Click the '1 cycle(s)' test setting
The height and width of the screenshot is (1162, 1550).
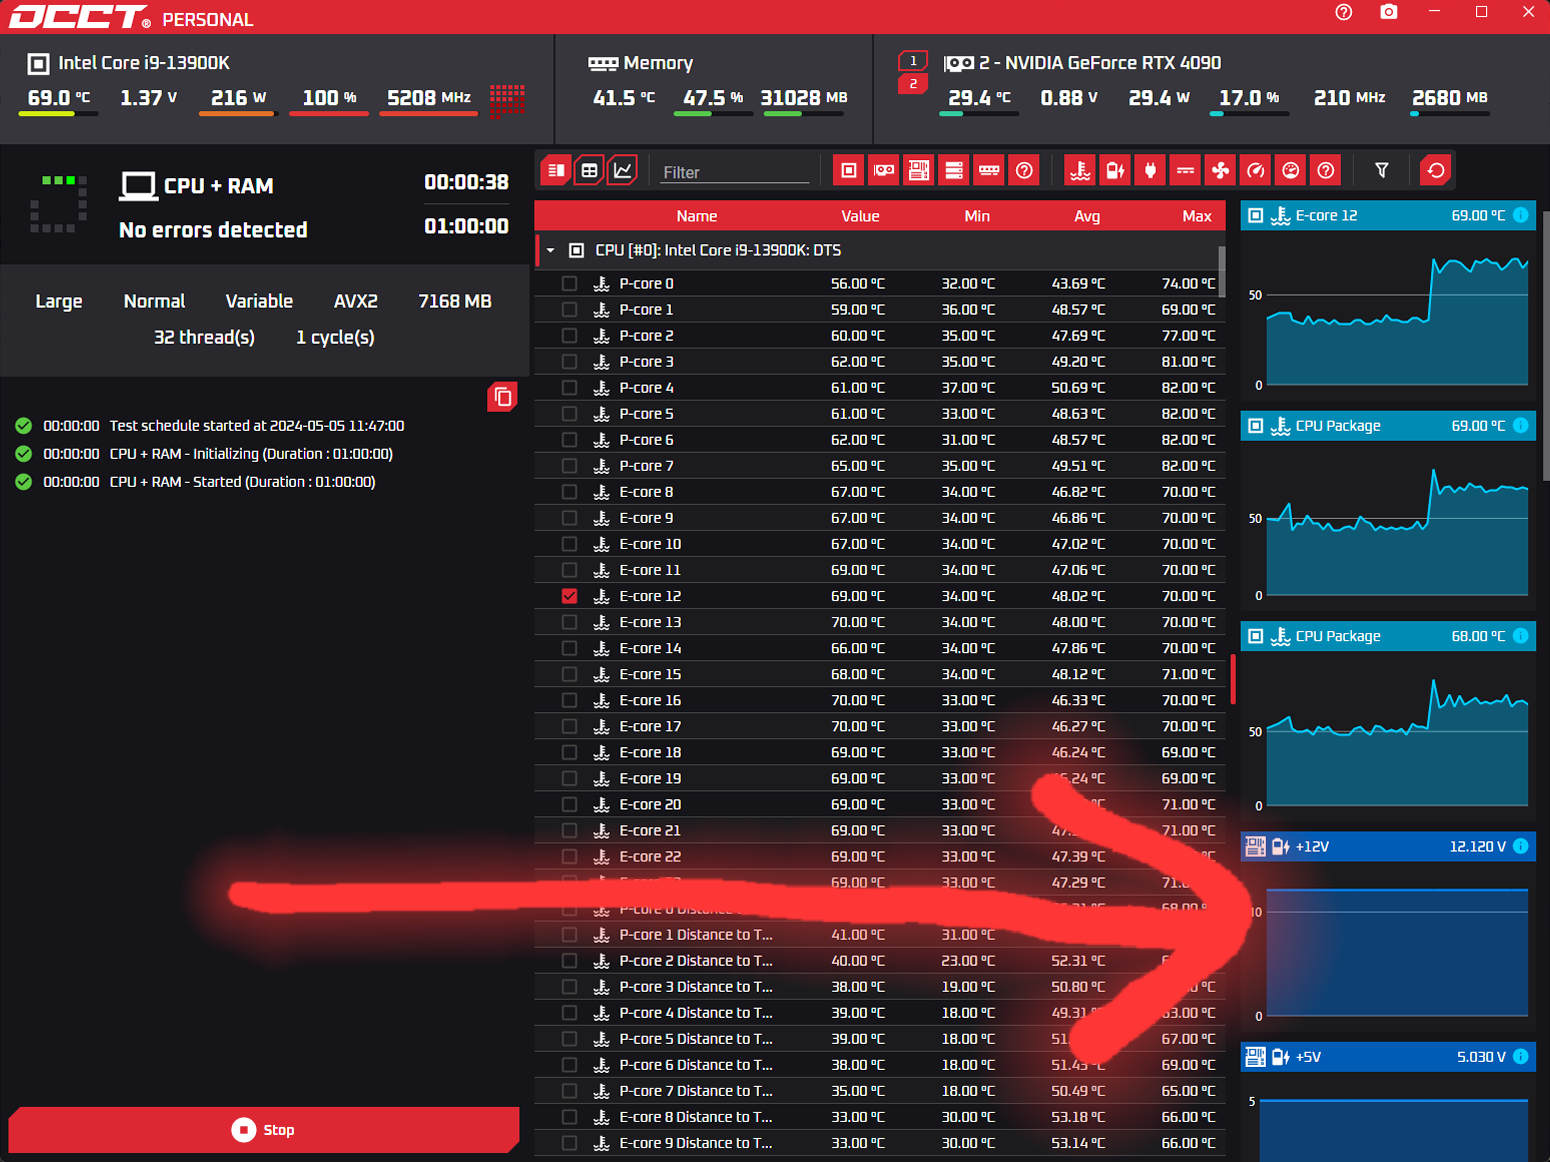coord(335,337)
